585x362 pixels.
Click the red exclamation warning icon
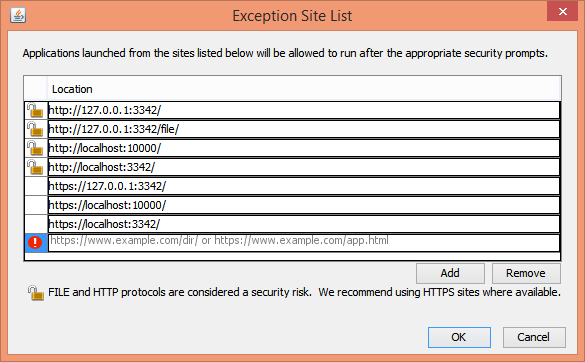(x=35, y=243)
